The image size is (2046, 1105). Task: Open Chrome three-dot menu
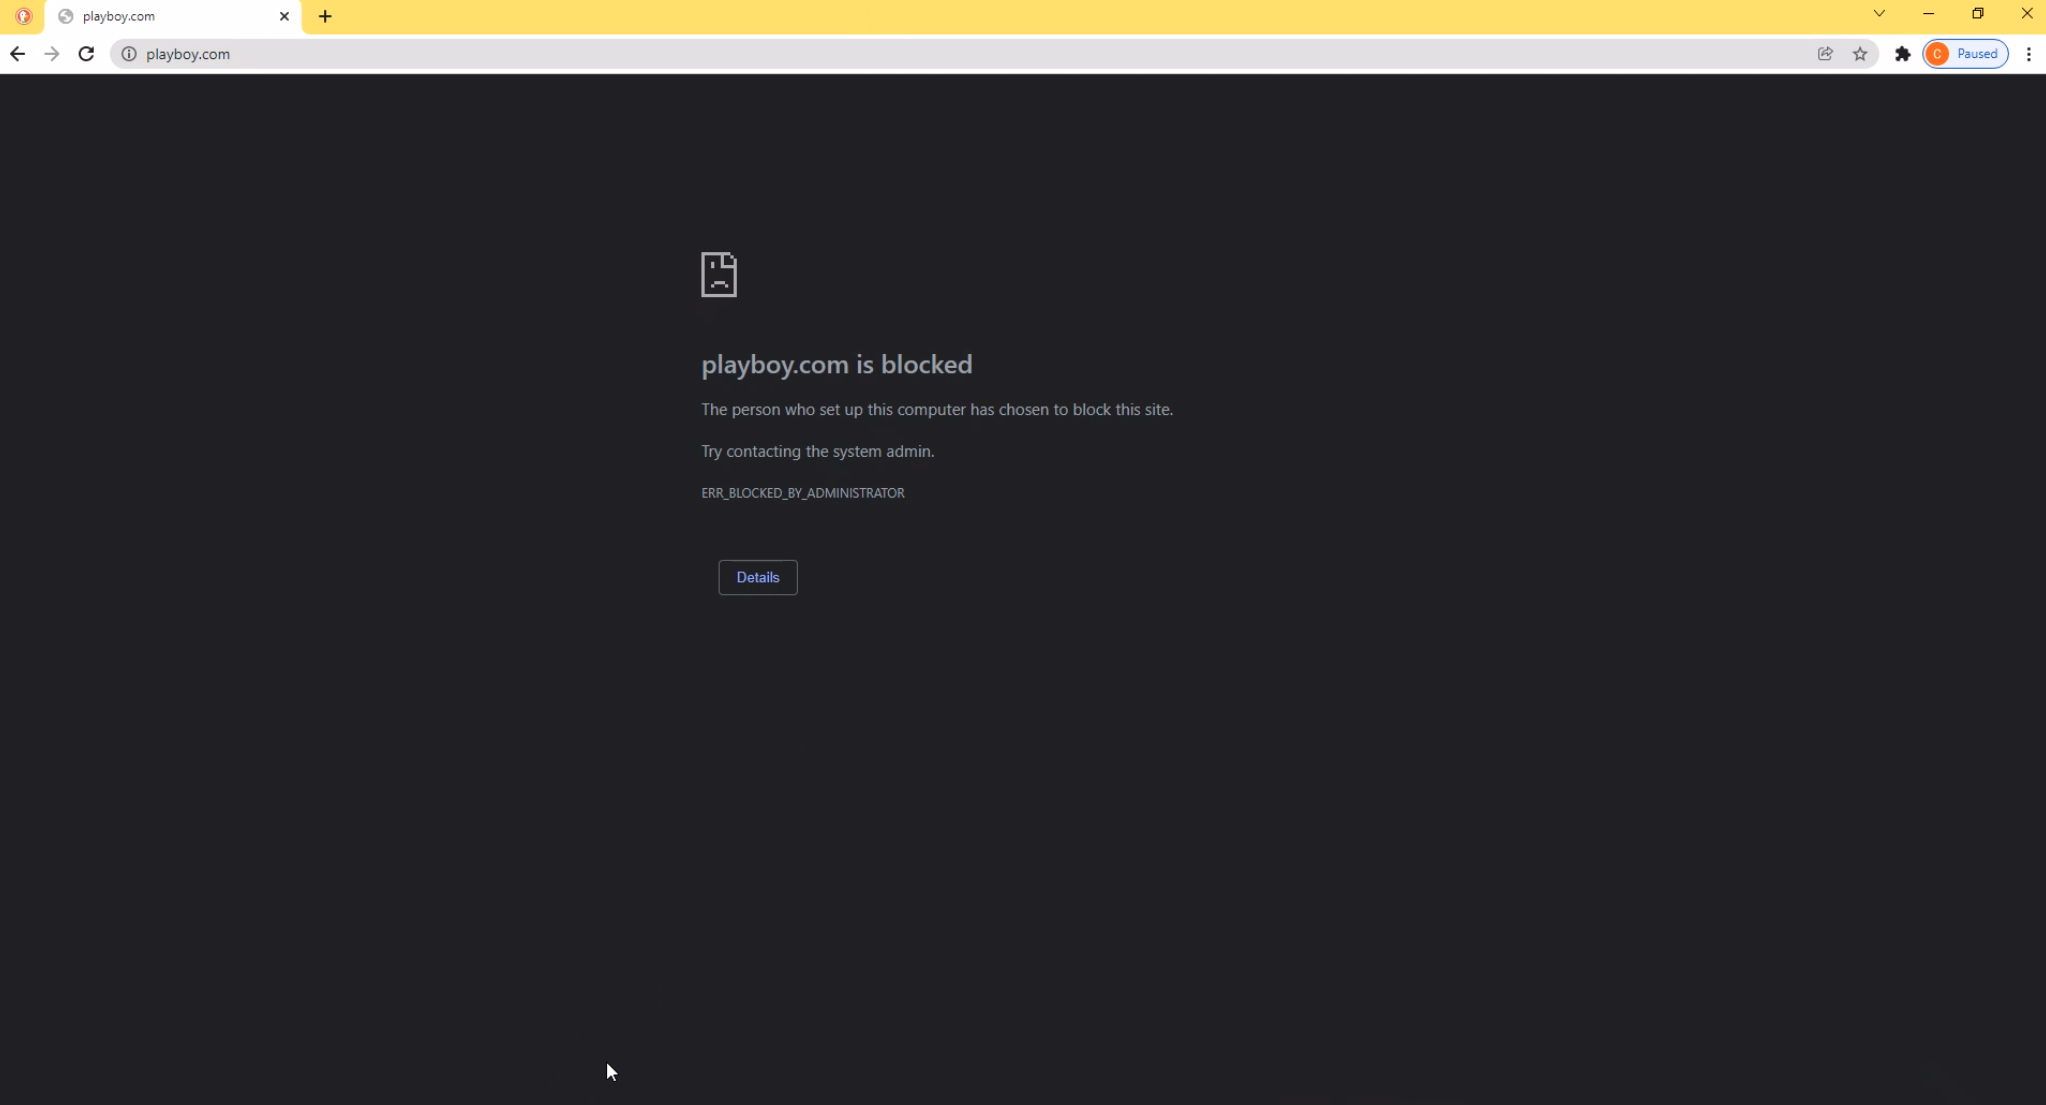(2029, 54)
